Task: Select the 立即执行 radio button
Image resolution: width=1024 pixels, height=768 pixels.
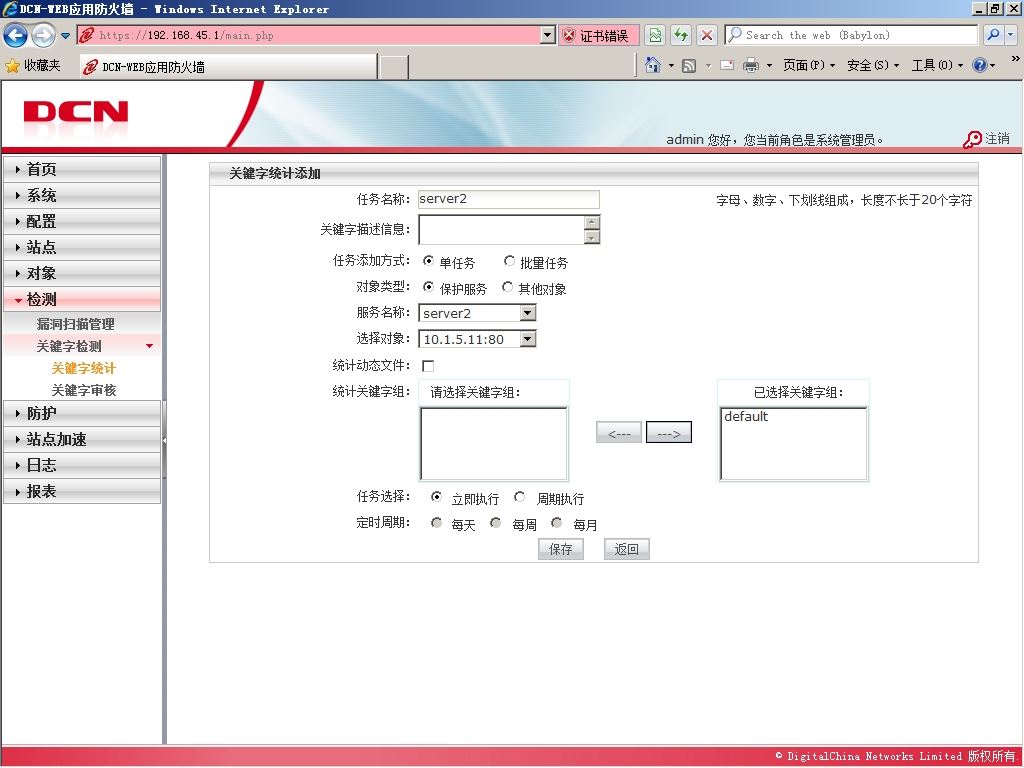Action: (x=436, y=496)
